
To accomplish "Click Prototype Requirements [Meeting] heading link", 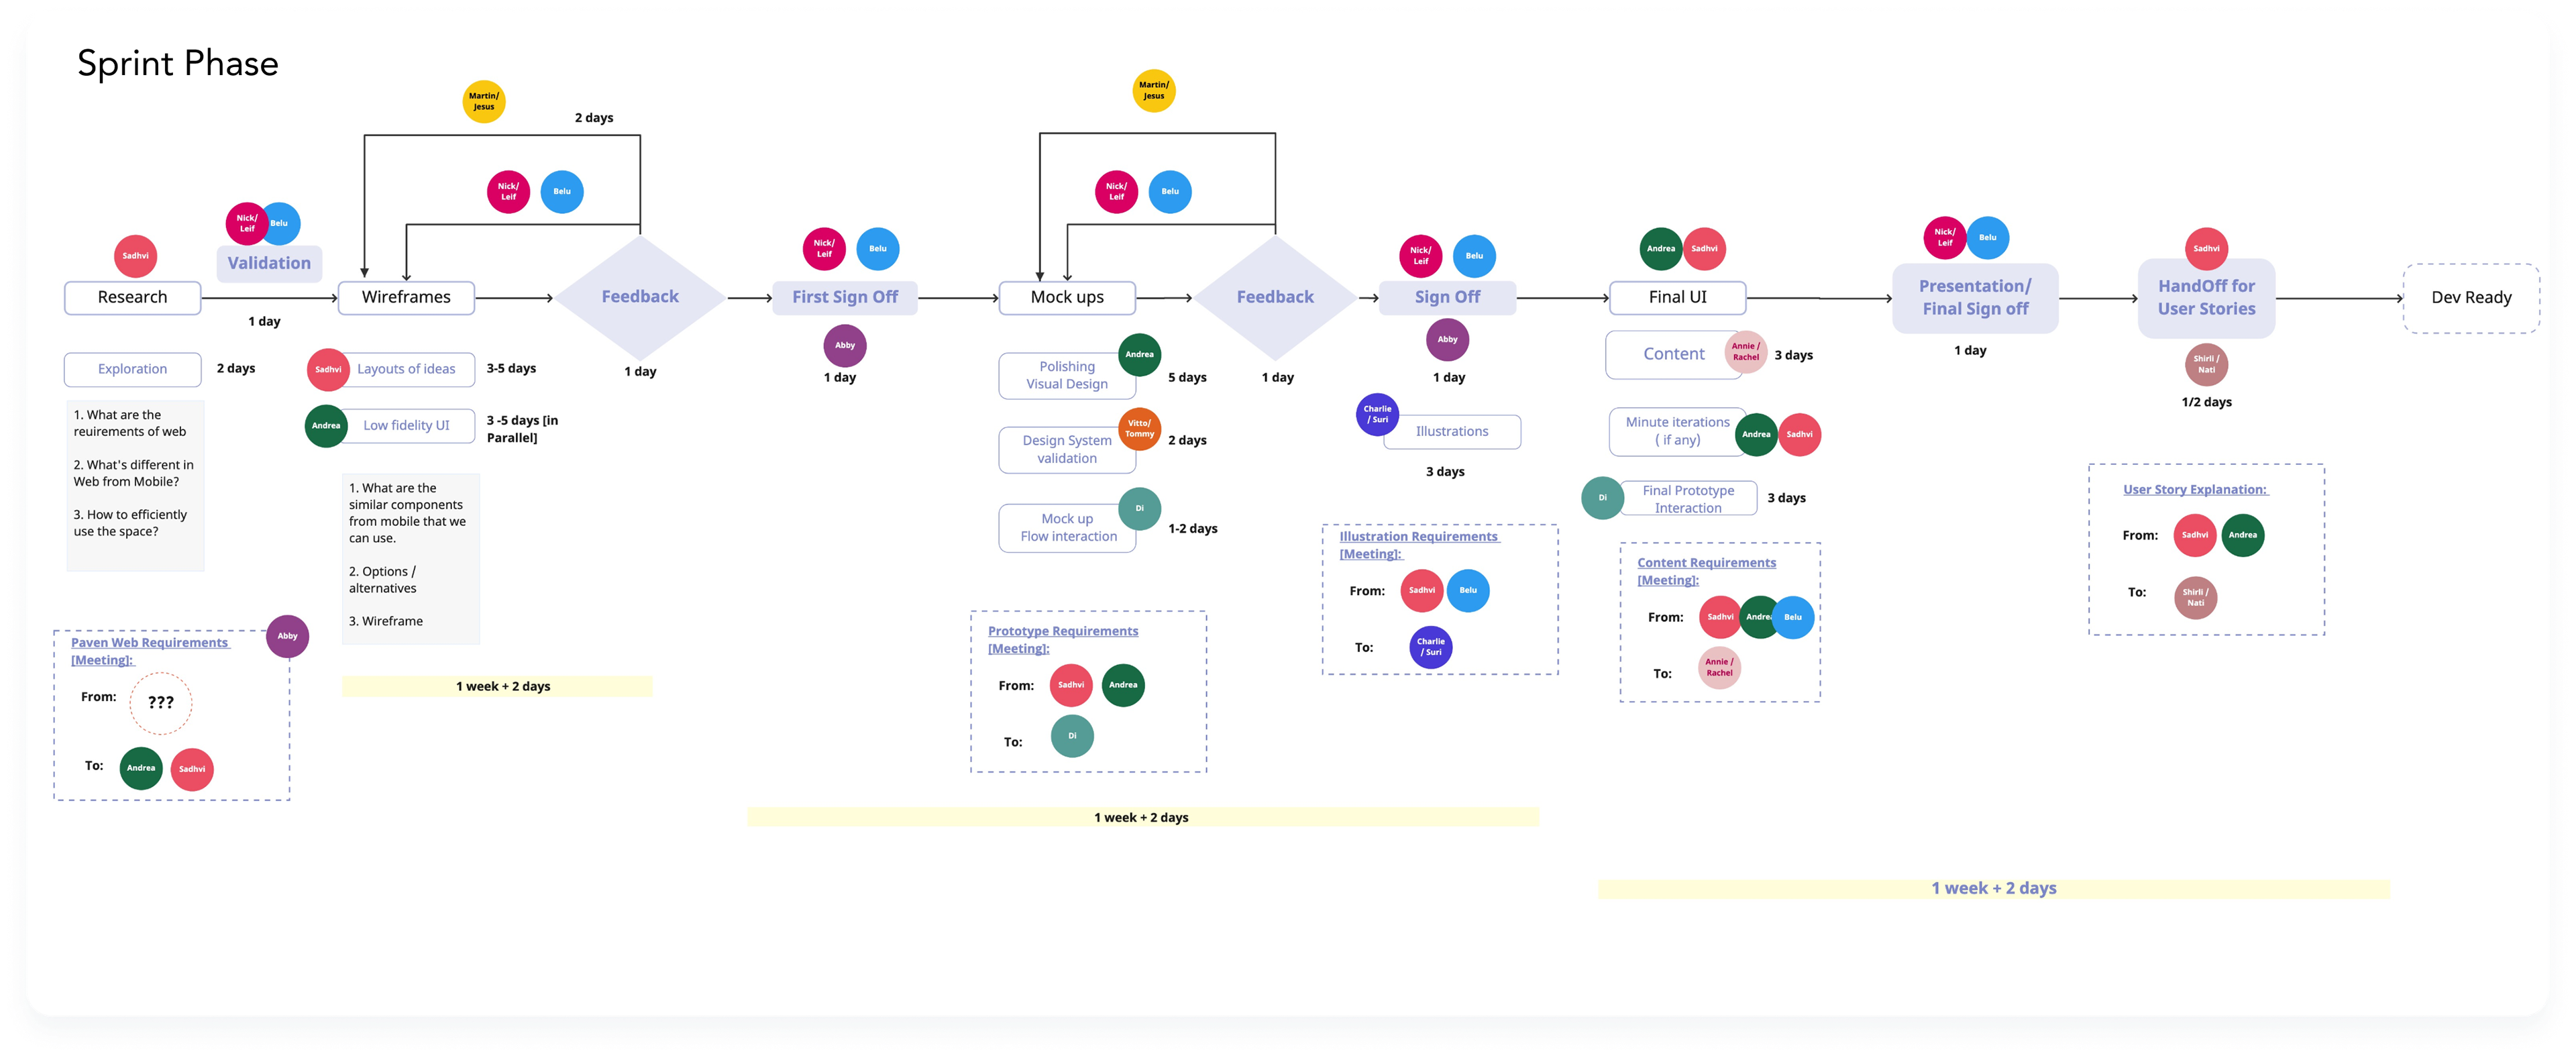I will coord(1062,639).
